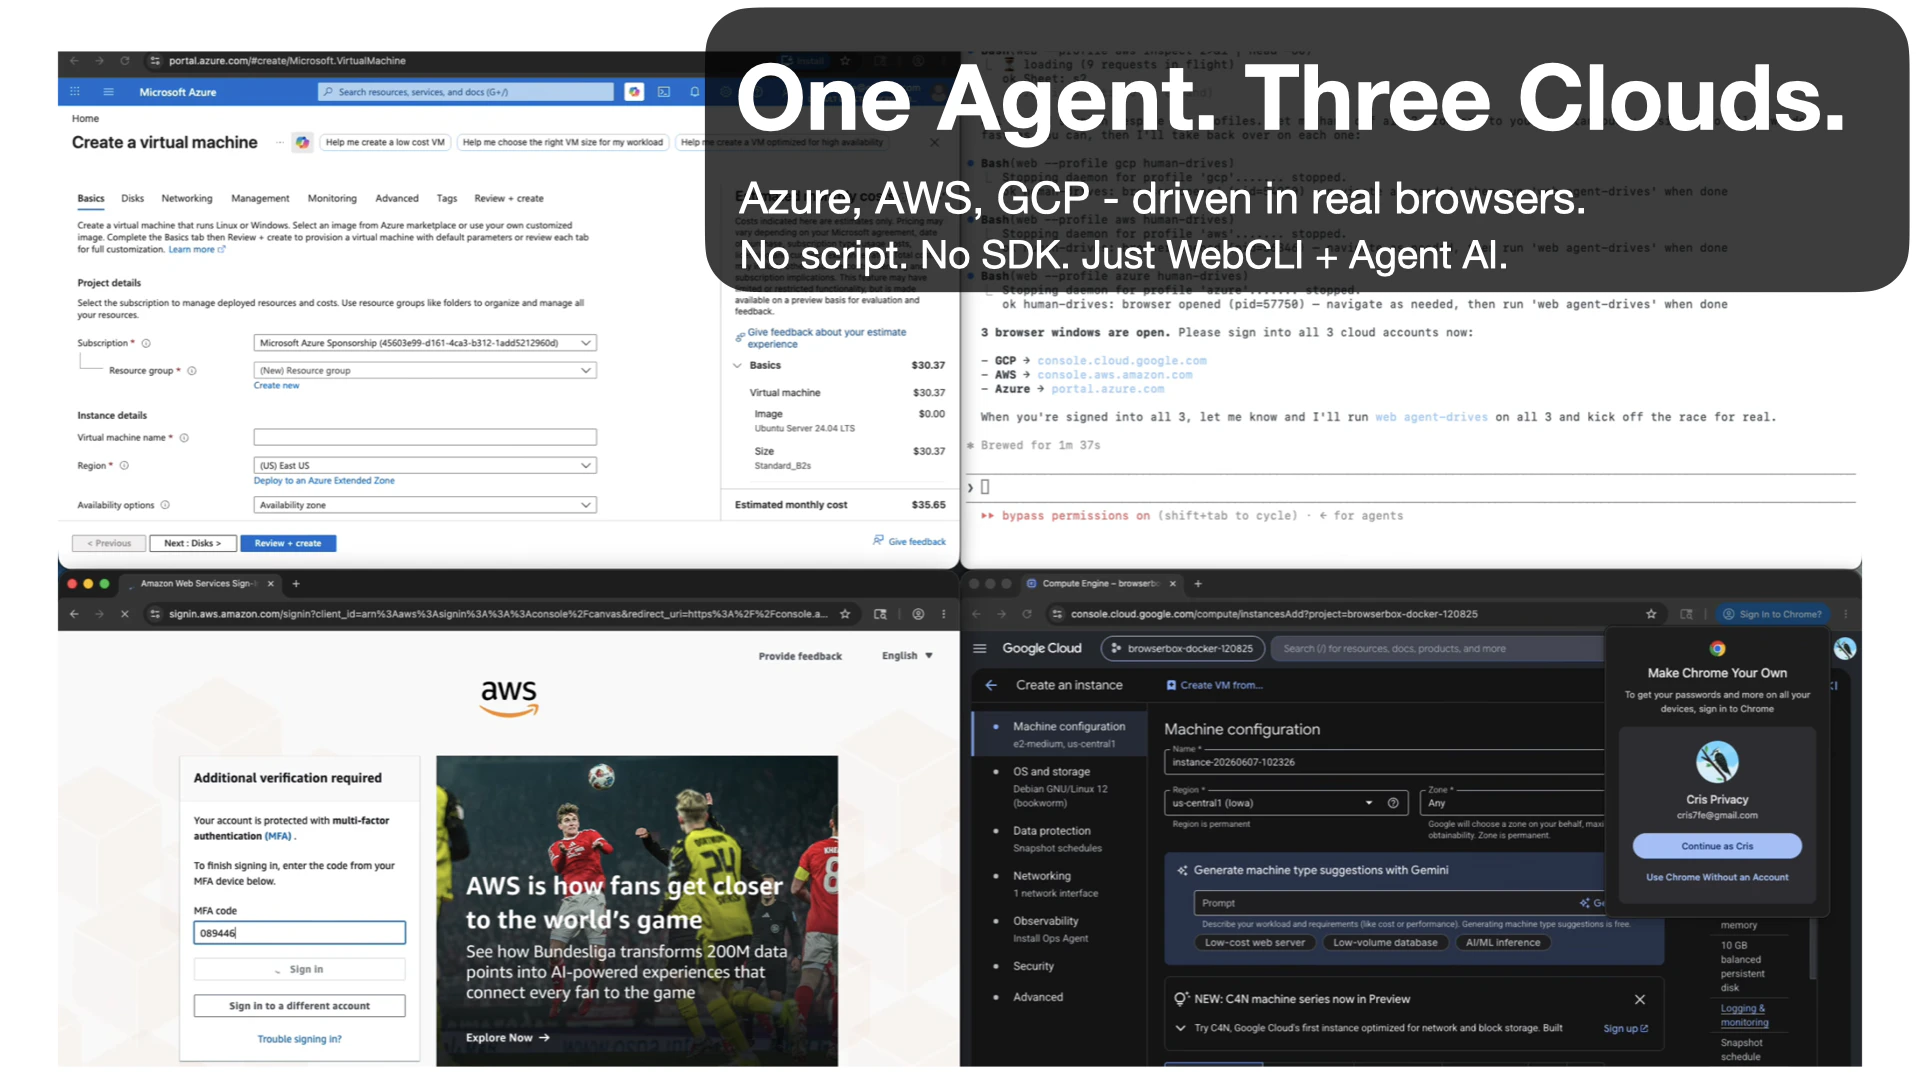Switch to the Networking tab in Azure
The width and height of the screenshot is (1920, 1080).
(x=187, y=199)
